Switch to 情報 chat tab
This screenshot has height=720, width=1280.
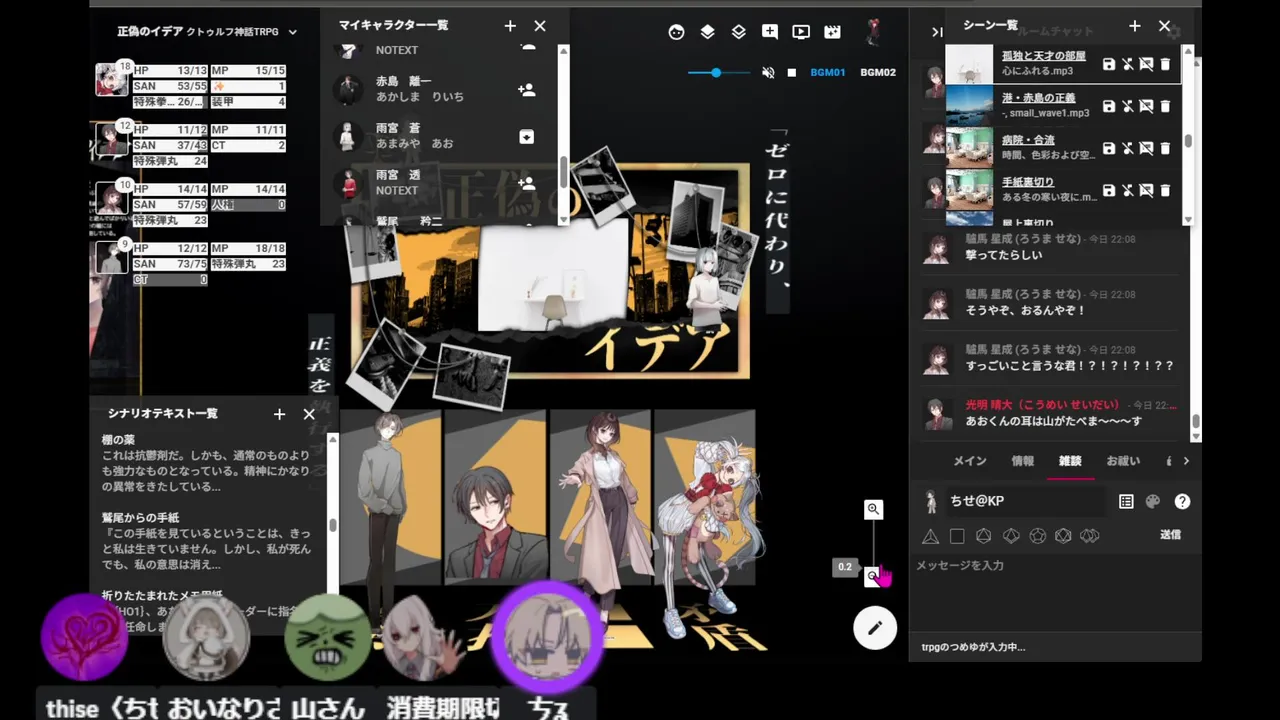[x=1023, y=461]
